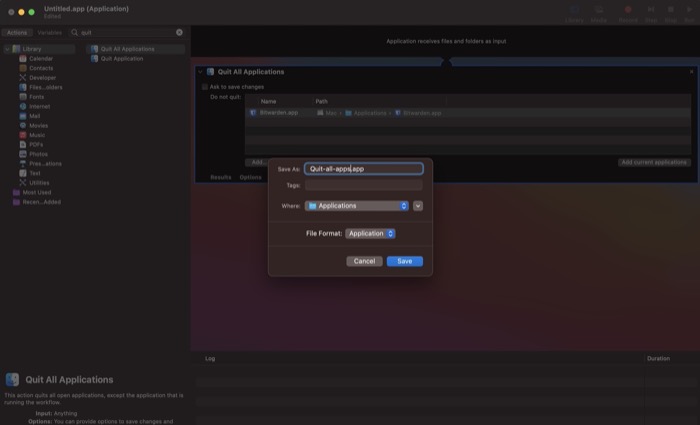Open the Calendar category in Library
The image size is (700, 425).
36,58
